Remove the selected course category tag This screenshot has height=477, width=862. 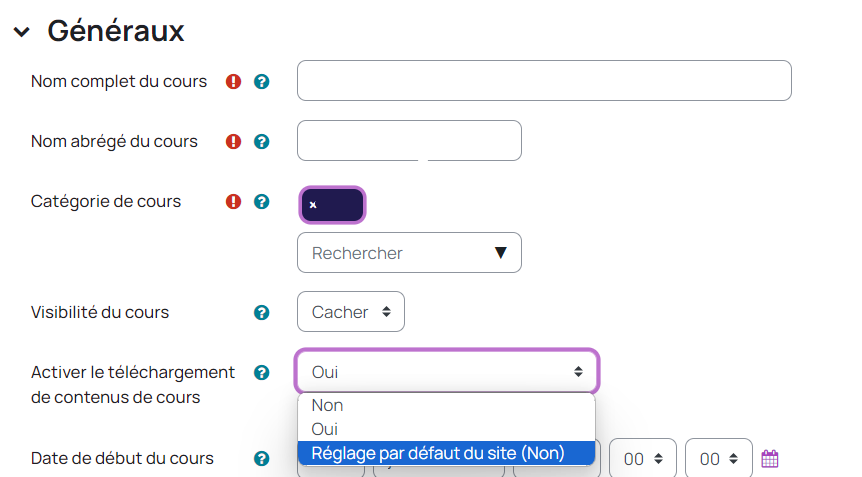click(x=313, y=205)
